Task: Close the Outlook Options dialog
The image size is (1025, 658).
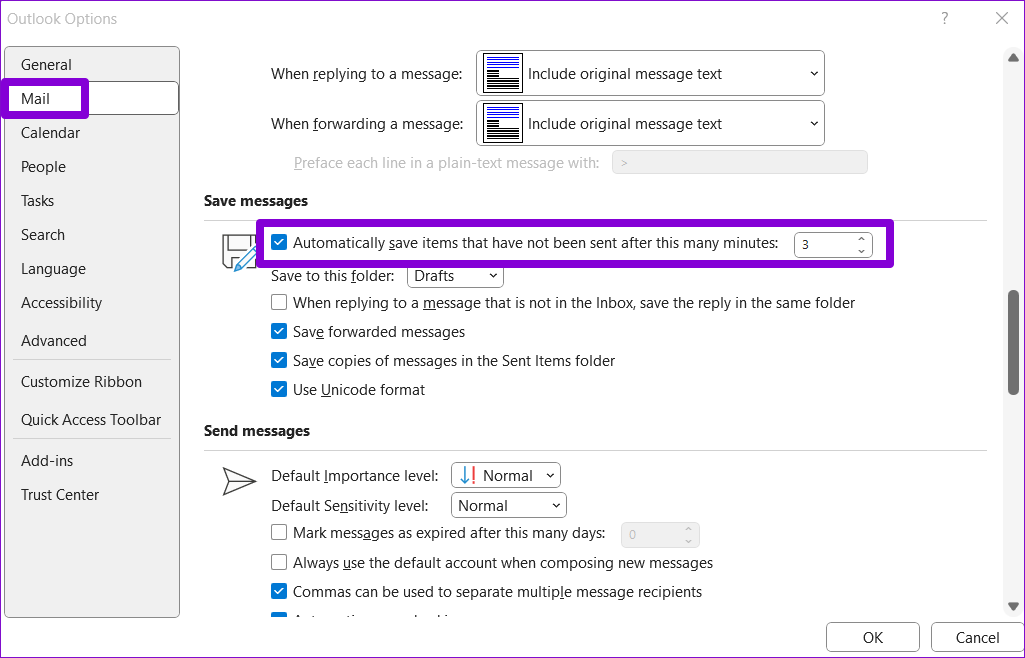Action: pyautogui.click(x=1001, y=18)
